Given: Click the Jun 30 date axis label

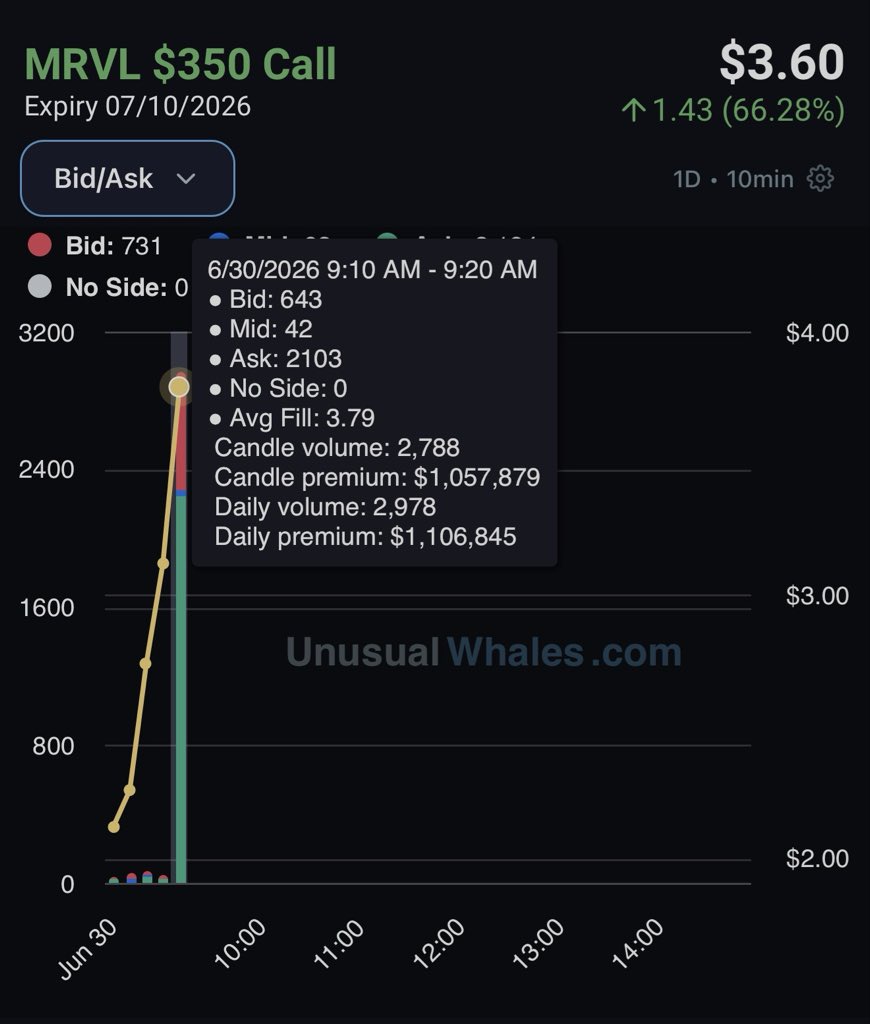Looking at the screenshot, I should [88, 948].
